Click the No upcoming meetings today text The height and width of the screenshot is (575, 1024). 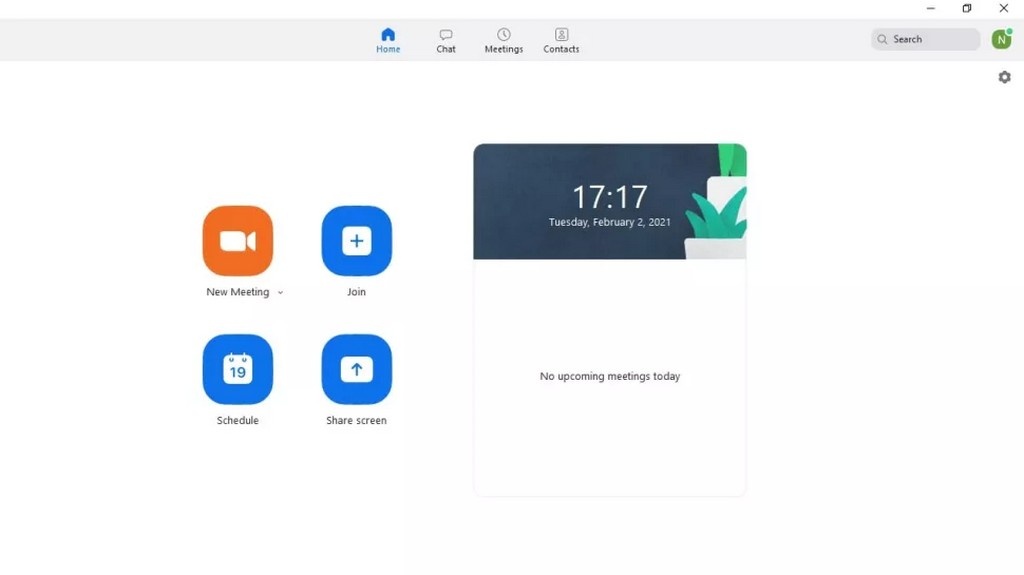pos(610,376)
